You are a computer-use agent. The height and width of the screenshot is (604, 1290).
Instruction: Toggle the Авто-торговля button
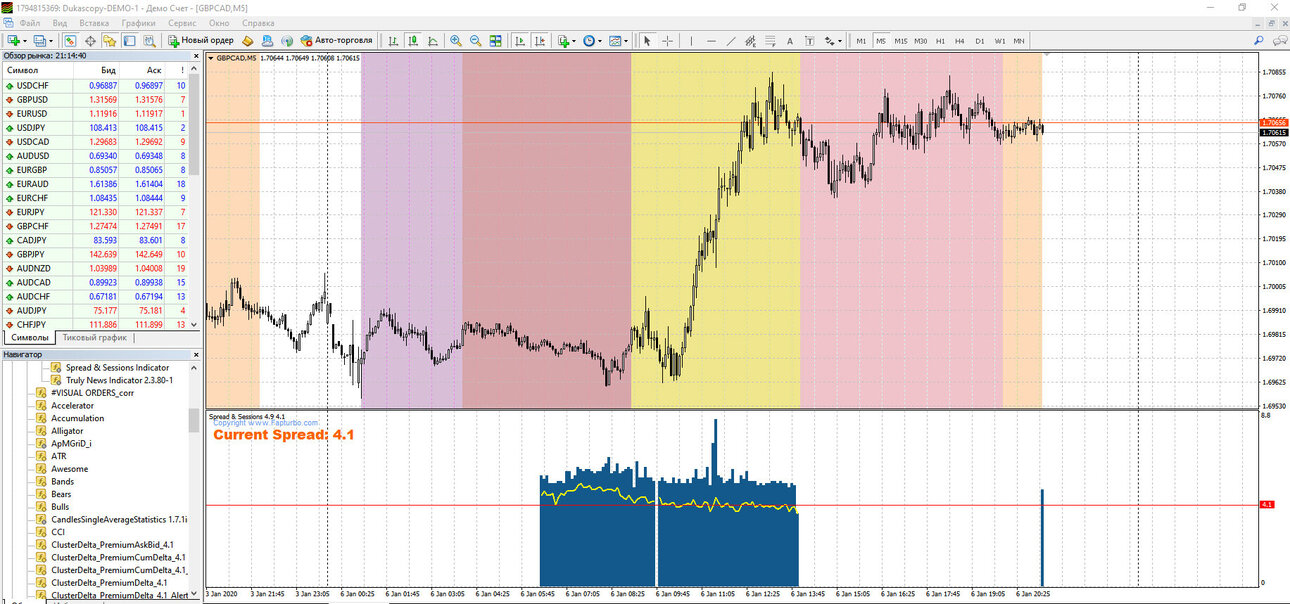click(337, 40)
